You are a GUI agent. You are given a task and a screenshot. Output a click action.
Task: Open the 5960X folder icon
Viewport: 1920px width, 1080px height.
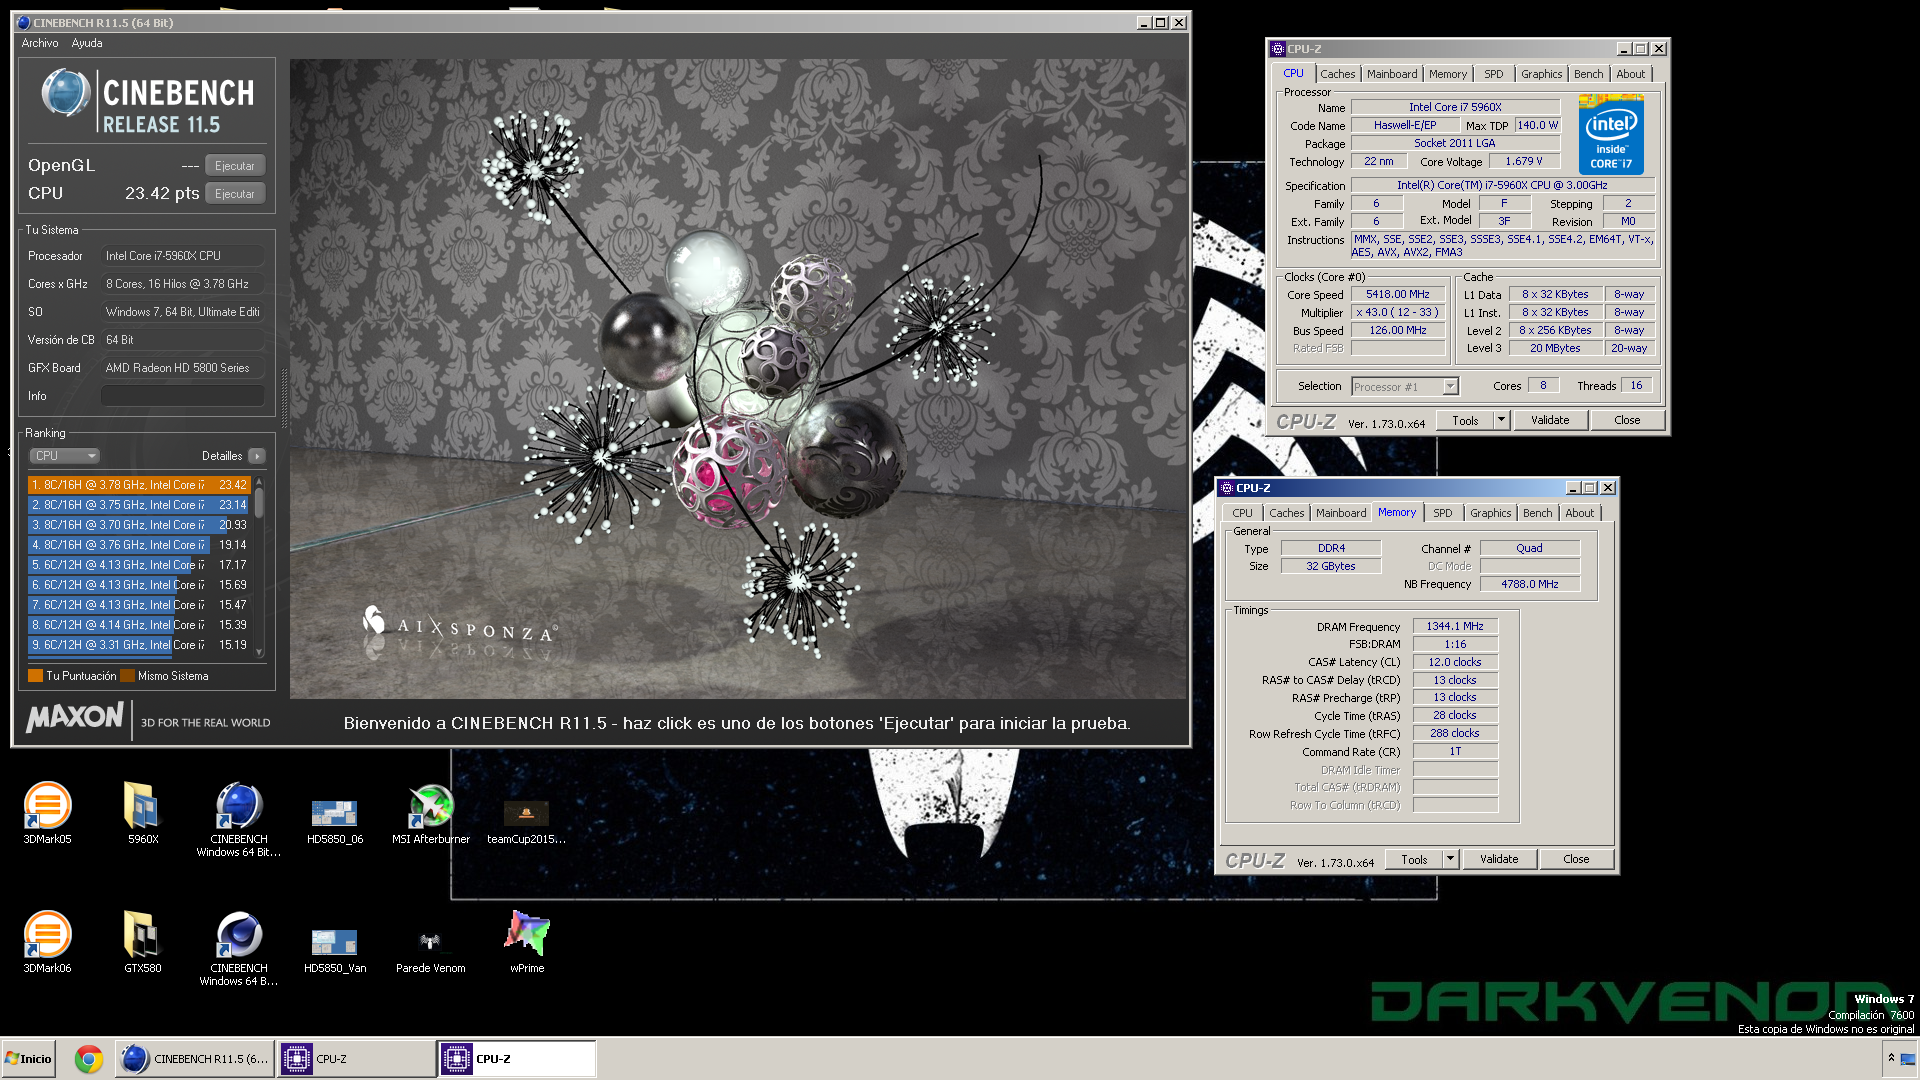[143, 812]
